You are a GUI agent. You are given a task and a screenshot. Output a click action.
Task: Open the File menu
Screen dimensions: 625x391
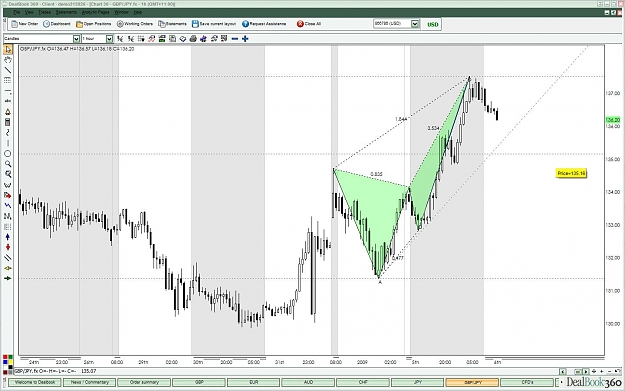coord(16,12)
